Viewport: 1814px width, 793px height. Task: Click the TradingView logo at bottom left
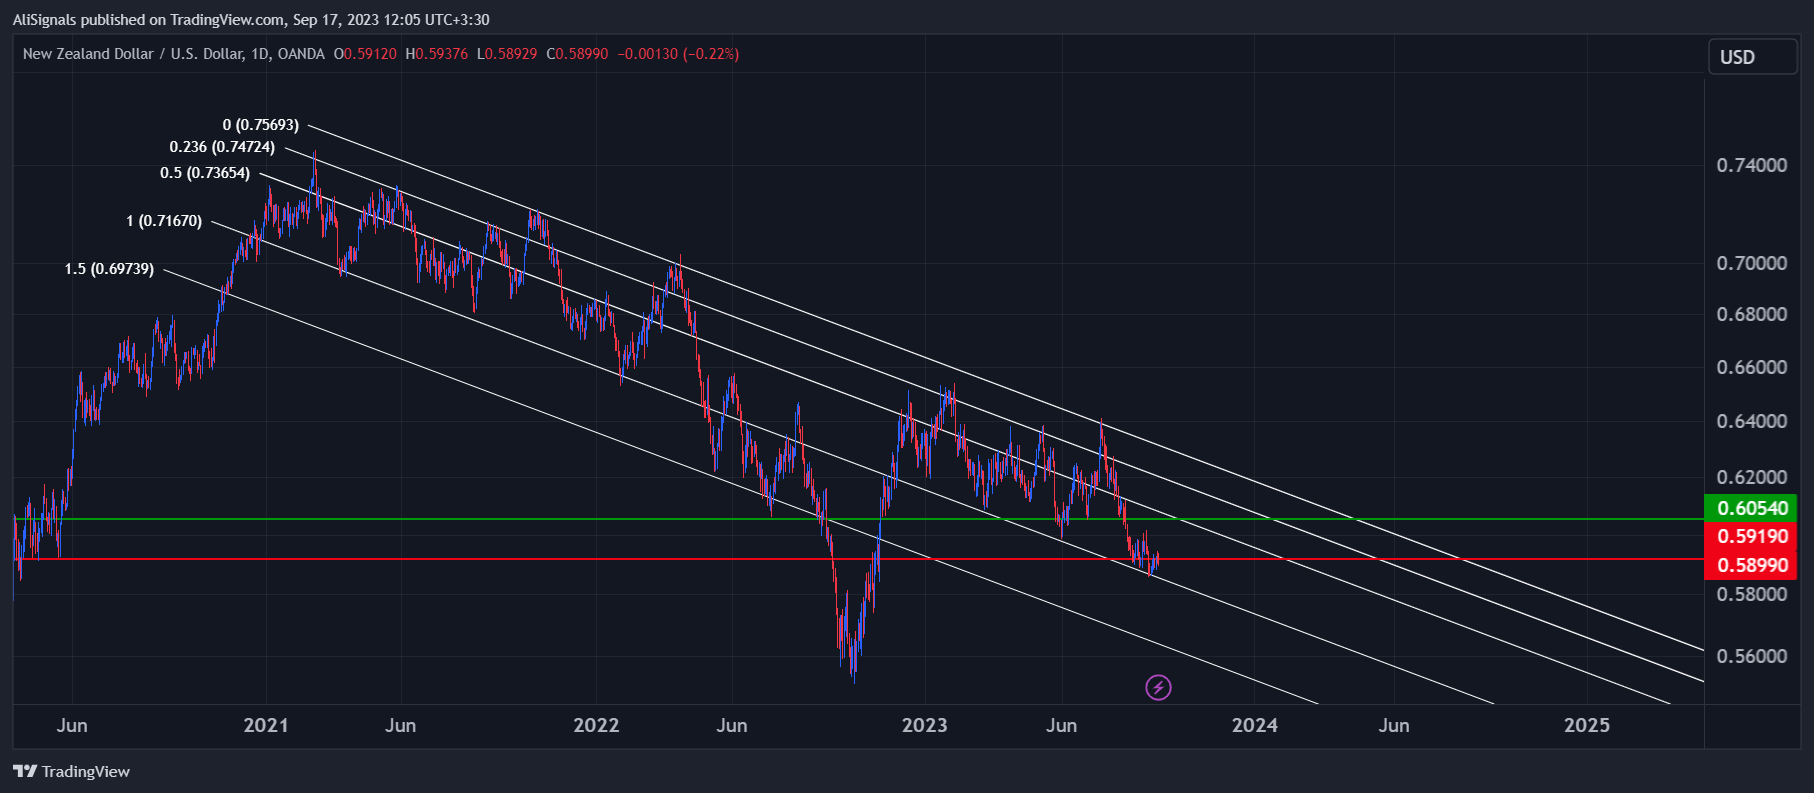pos(71,771)
